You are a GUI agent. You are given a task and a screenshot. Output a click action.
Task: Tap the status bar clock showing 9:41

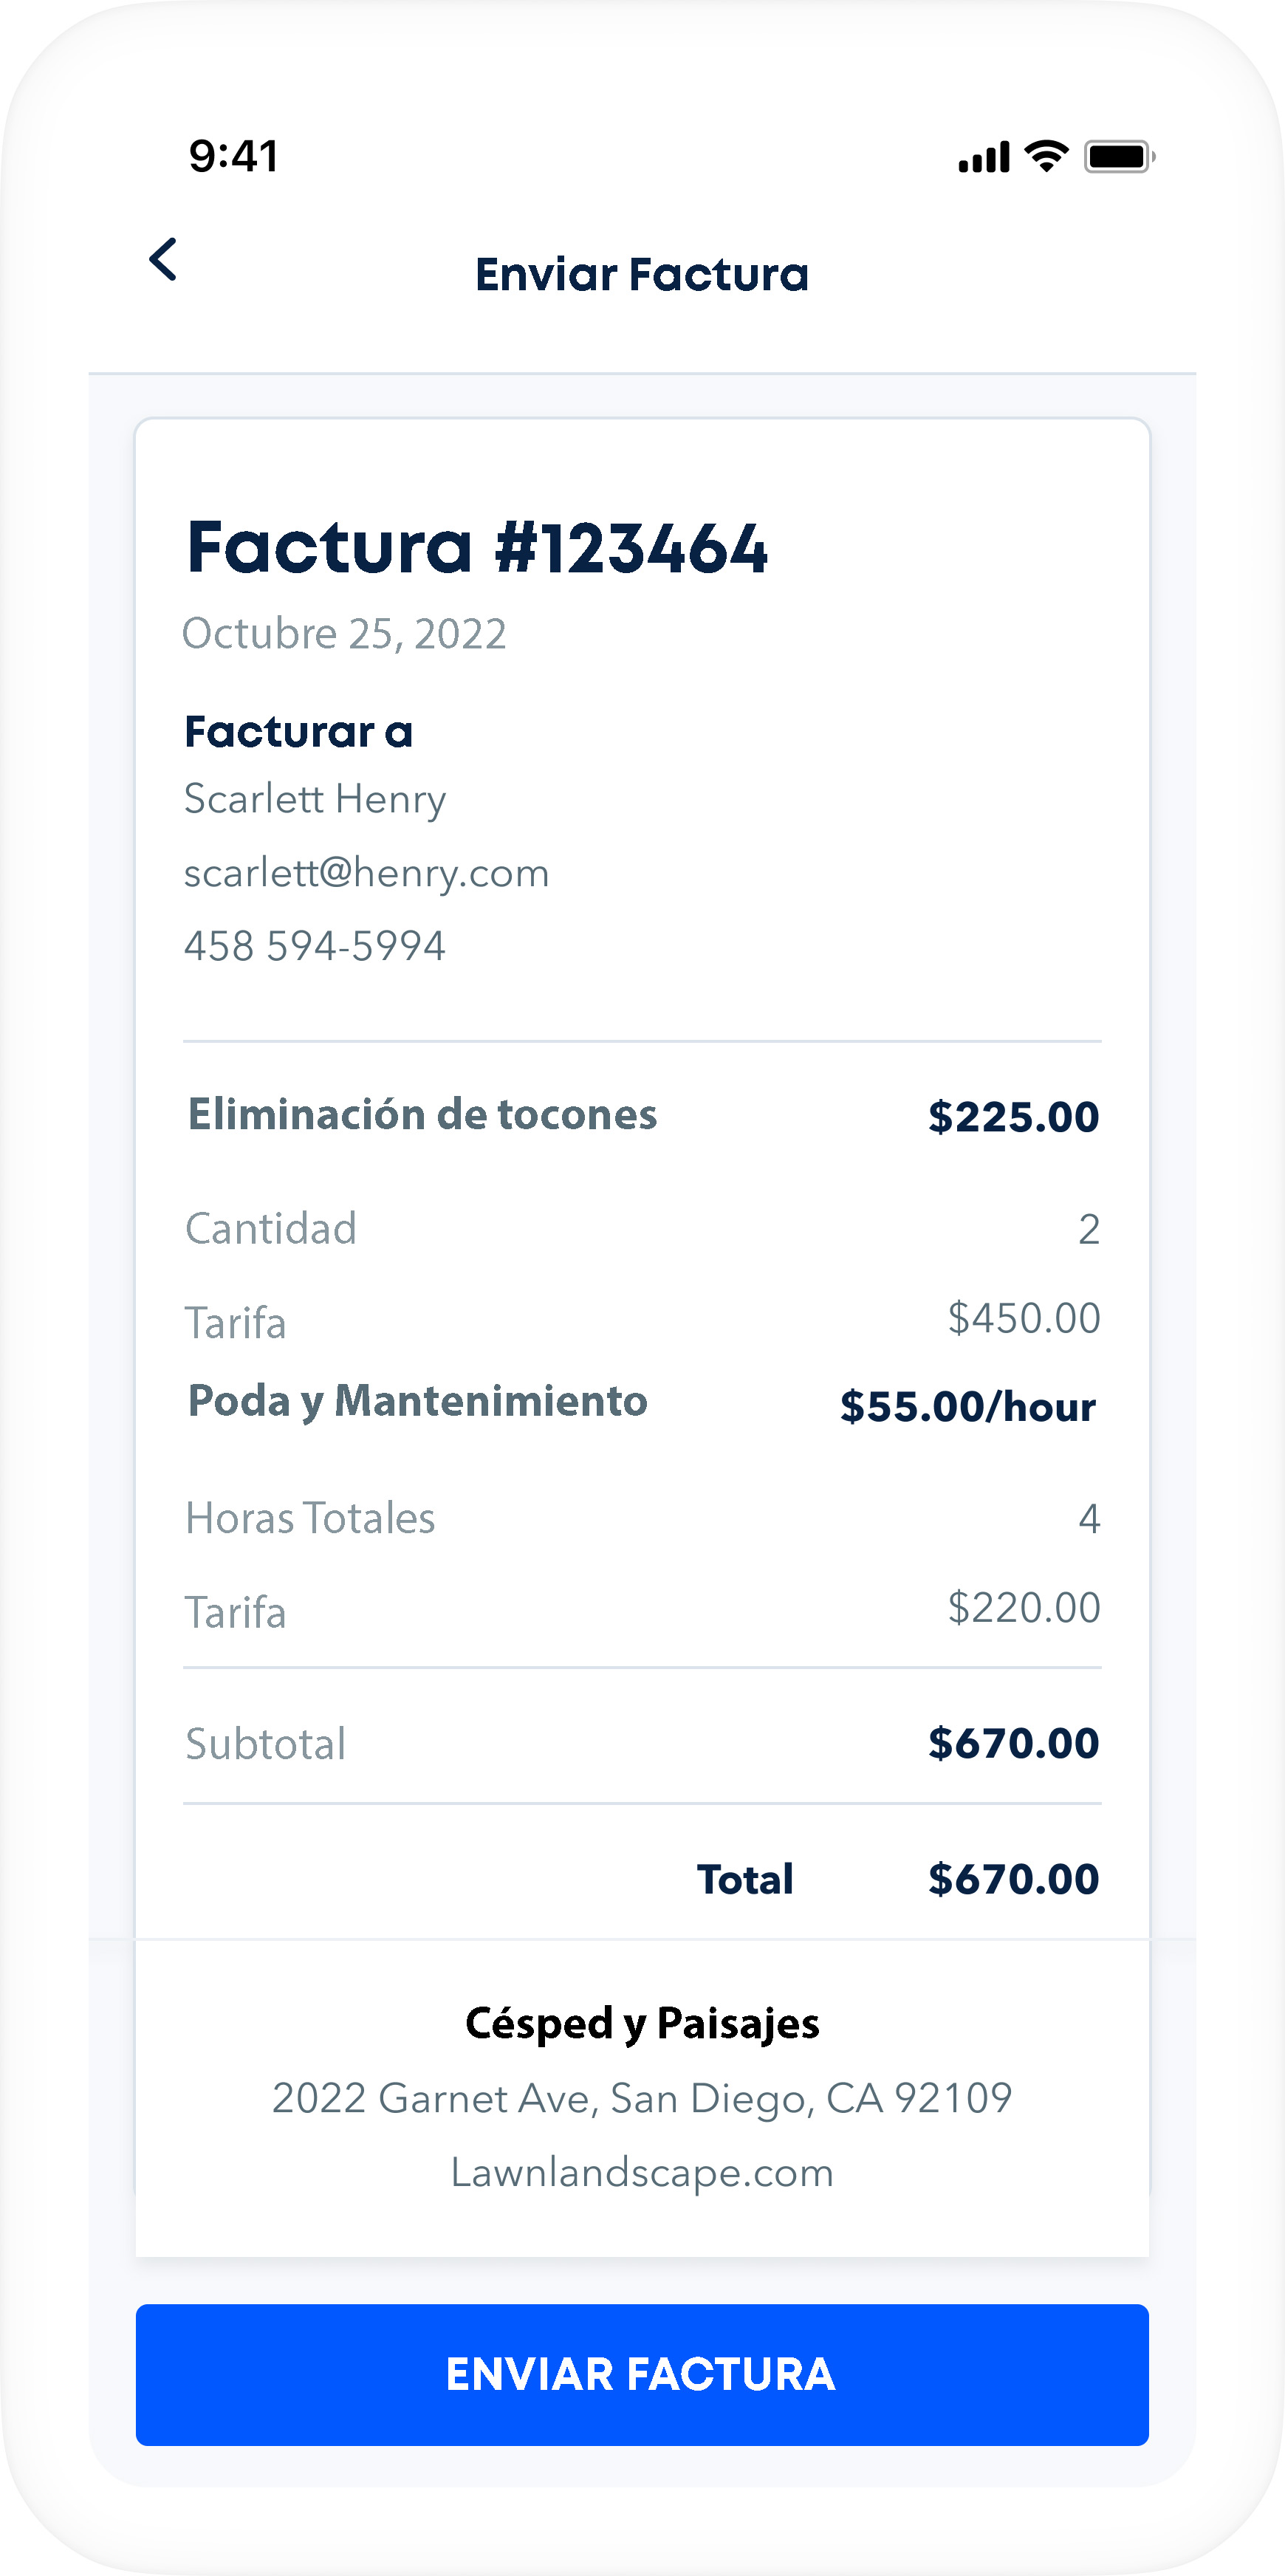pyautogui.click(x=234, y=156)
